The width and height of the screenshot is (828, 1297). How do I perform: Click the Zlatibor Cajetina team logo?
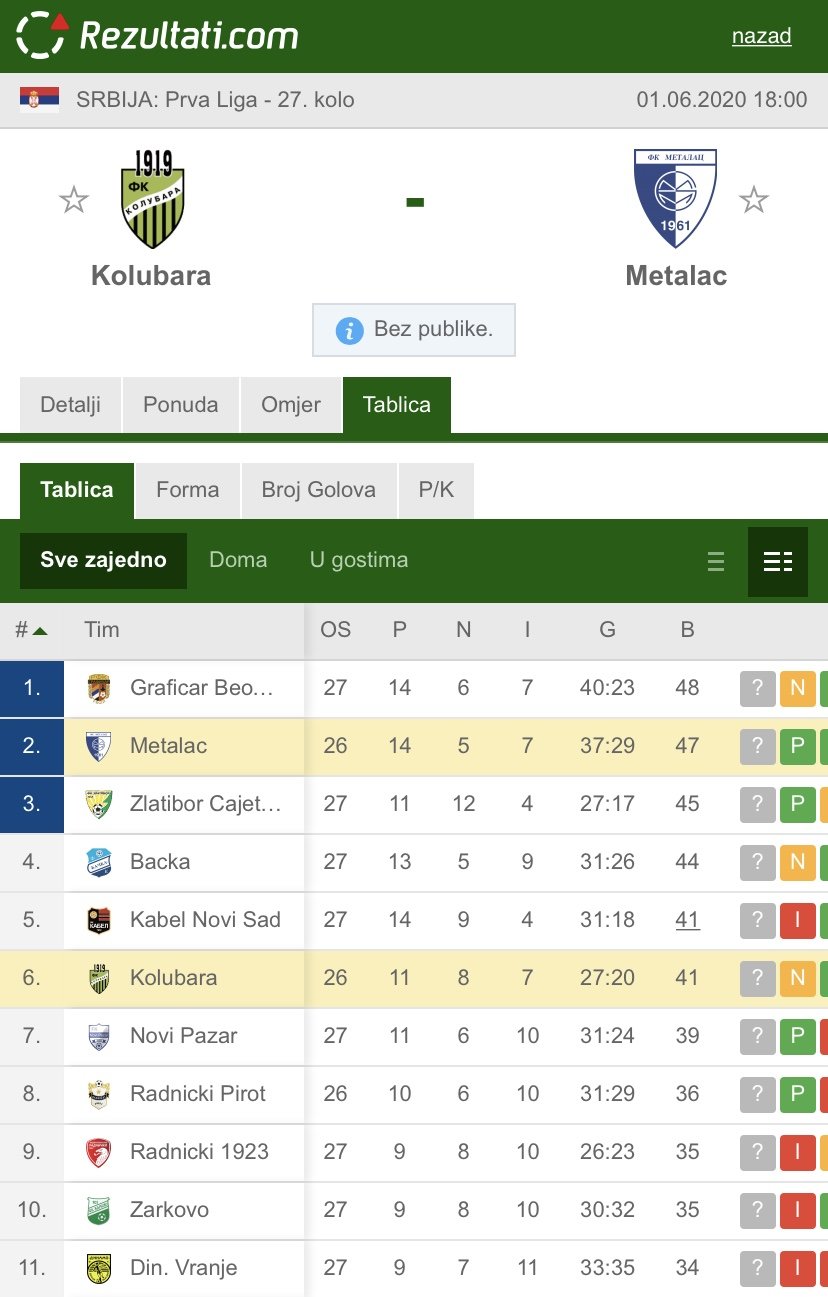[98, 804]
